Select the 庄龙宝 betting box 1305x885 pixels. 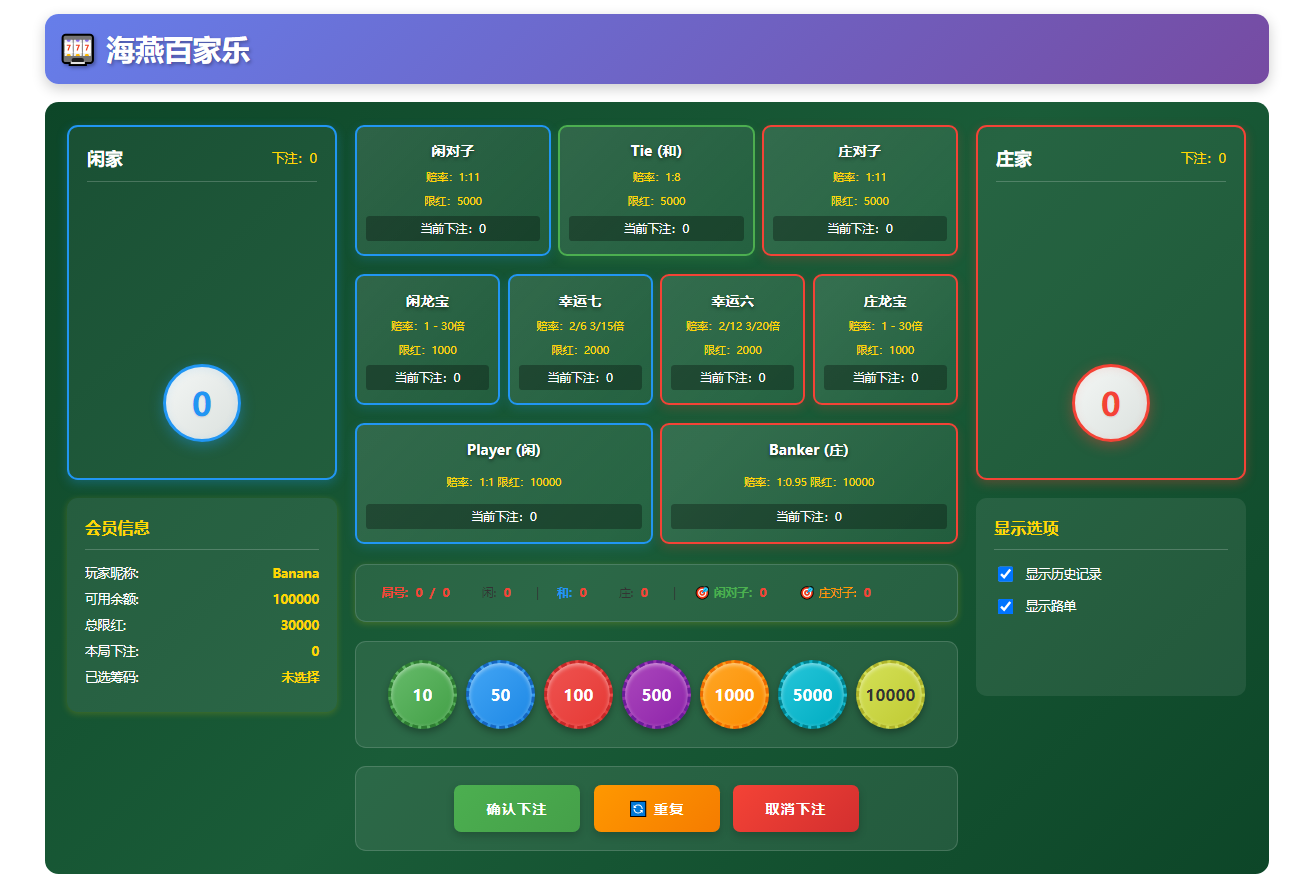pyautogui.click(x=884, y=339)
